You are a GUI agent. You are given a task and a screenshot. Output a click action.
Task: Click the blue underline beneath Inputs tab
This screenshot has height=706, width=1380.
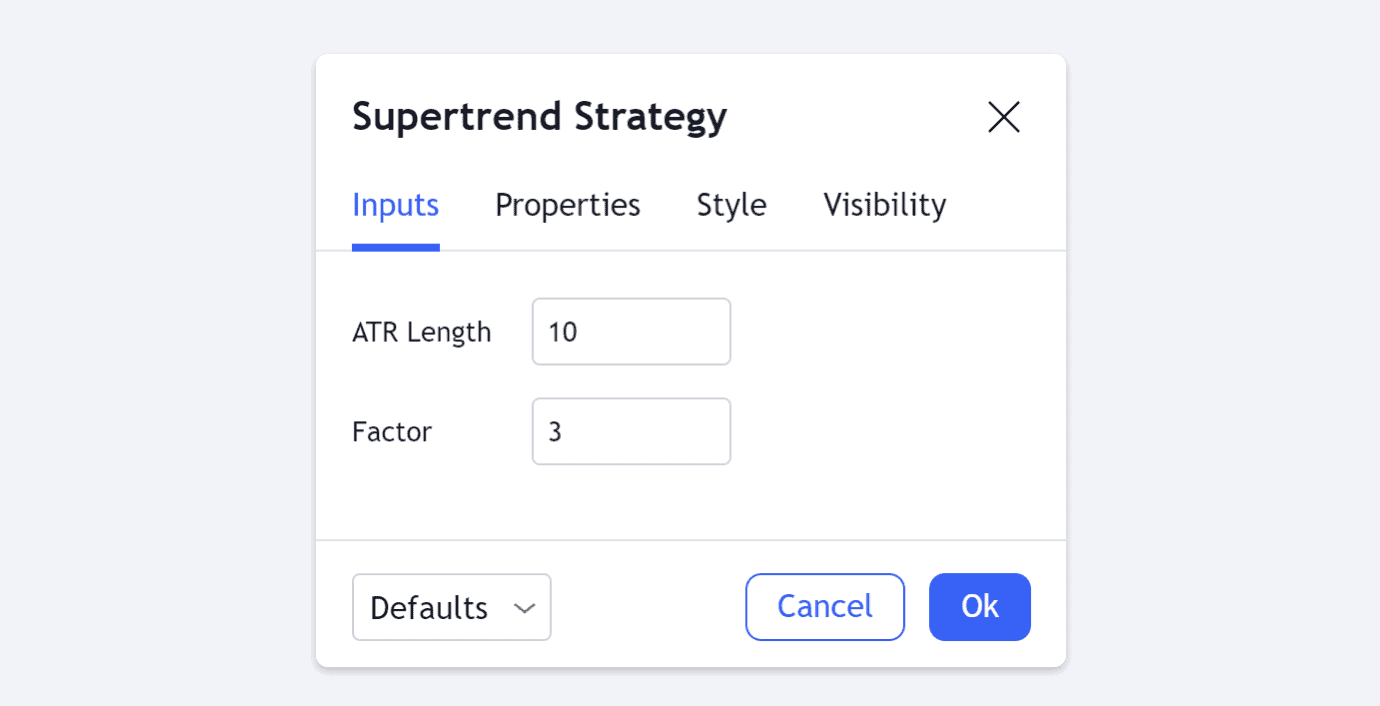click(x=395, y=247)
